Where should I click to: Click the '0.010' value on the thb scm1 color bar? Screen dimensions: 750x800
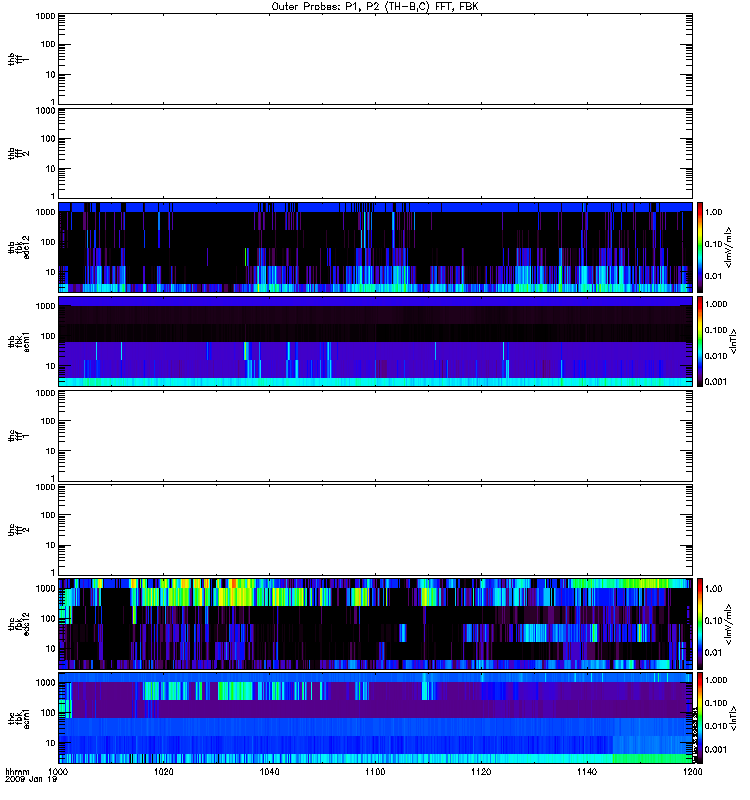tap(716, 356)
